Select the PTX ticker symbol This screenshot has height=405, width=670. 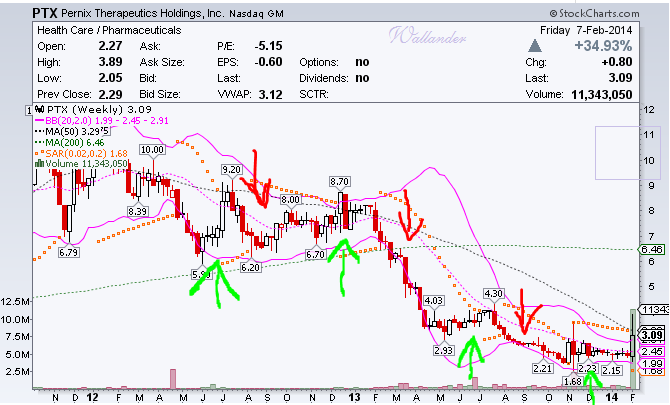(44, 13)
